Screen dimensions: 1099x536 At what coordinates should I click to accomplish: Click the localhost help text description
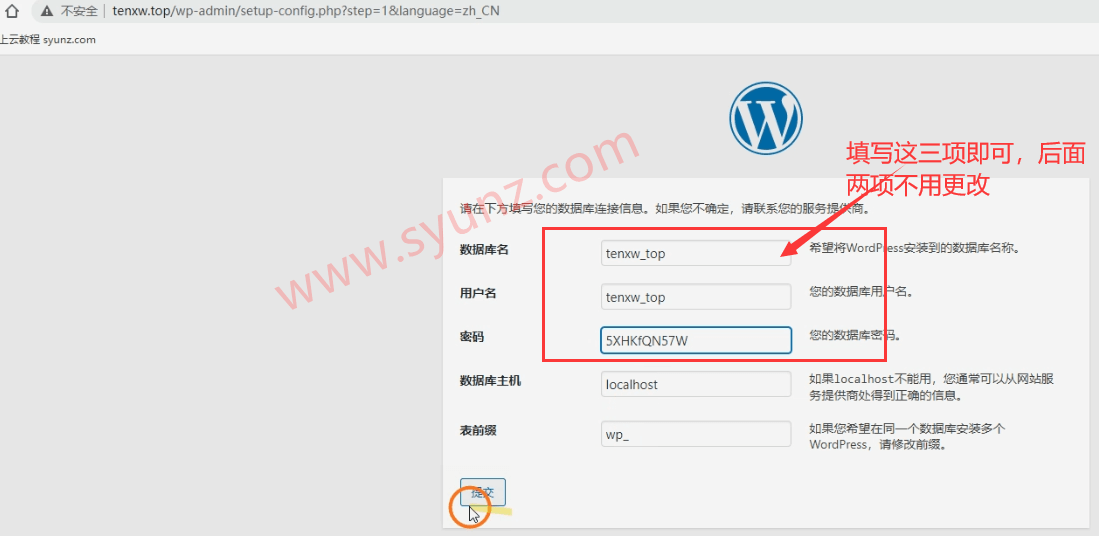(x=932, y=387)
